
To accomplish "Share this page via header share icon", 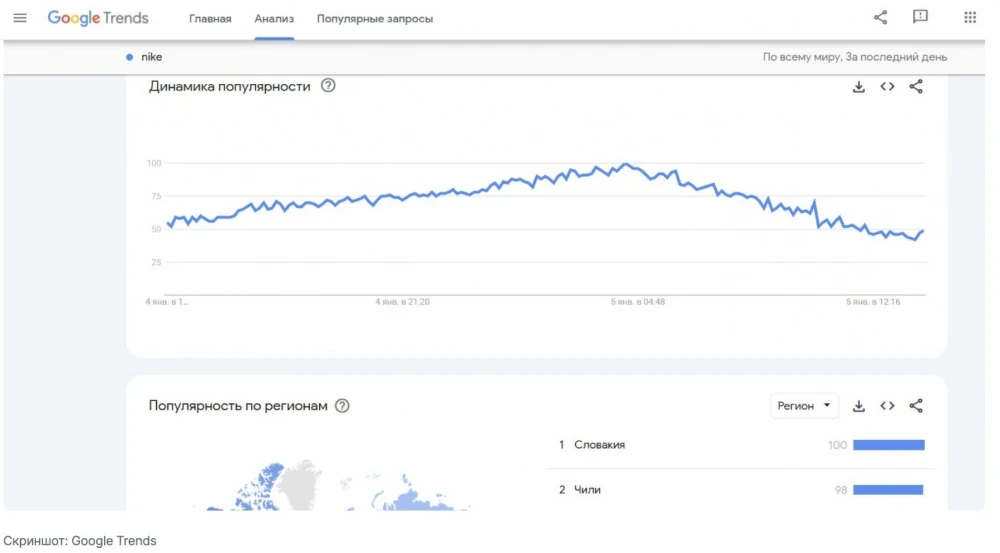I will pyautogui.click(x=880, y=17).
